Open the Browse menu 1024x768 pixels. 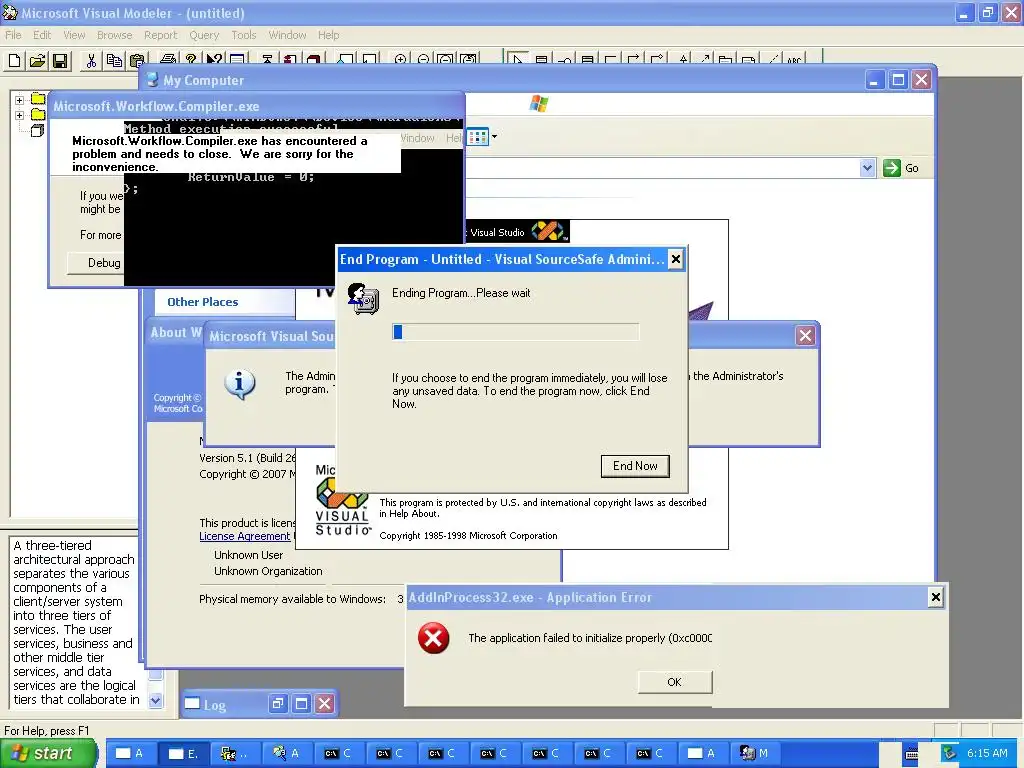click(114, 35)
